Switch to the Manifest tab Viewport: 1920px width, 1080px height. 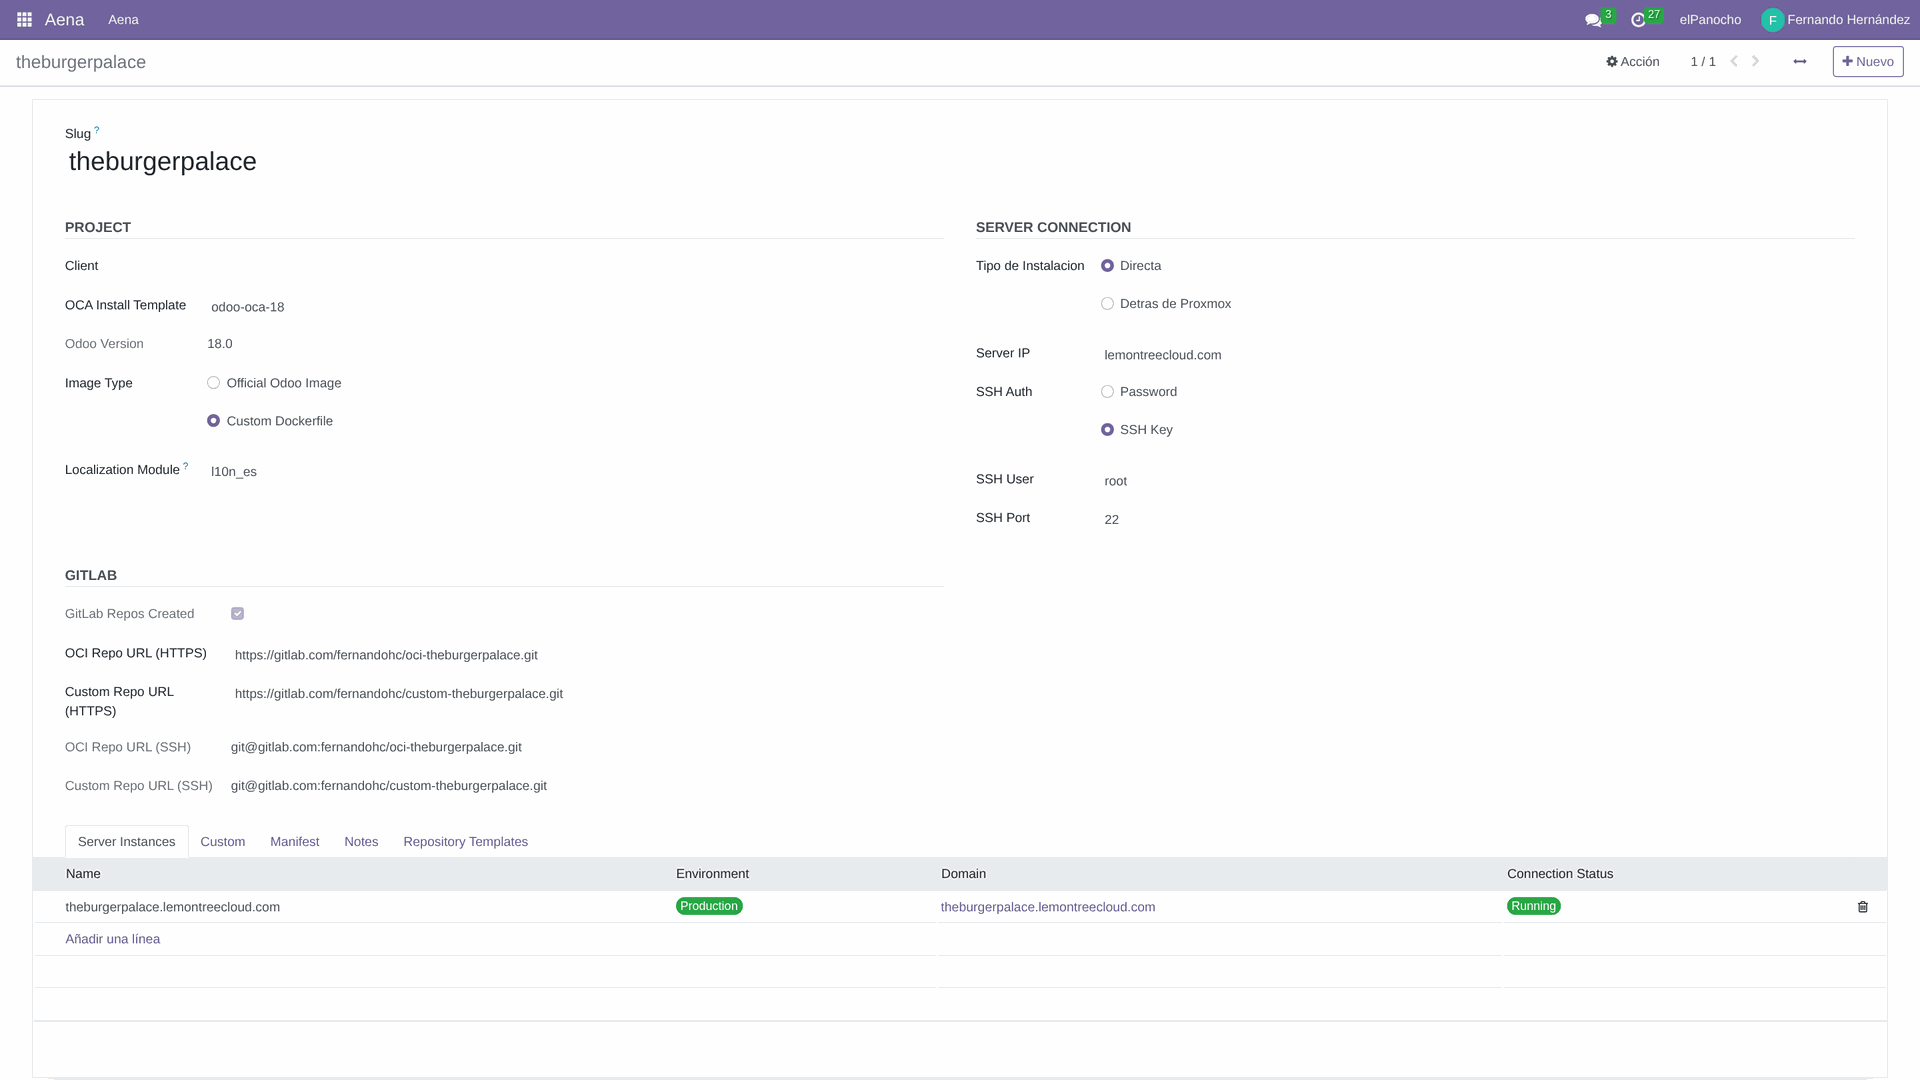click(294, 842)
